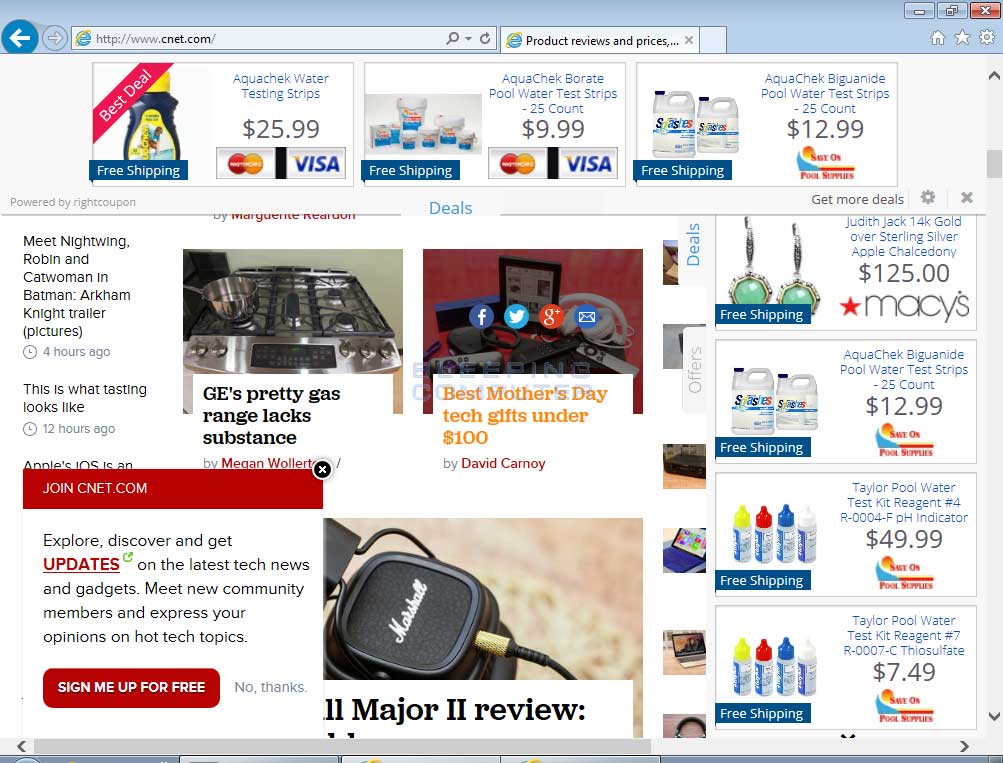The image size is (1003, 763).
Task: Open 'This is what tasting looks like' story
Action: tap(85, 398)
